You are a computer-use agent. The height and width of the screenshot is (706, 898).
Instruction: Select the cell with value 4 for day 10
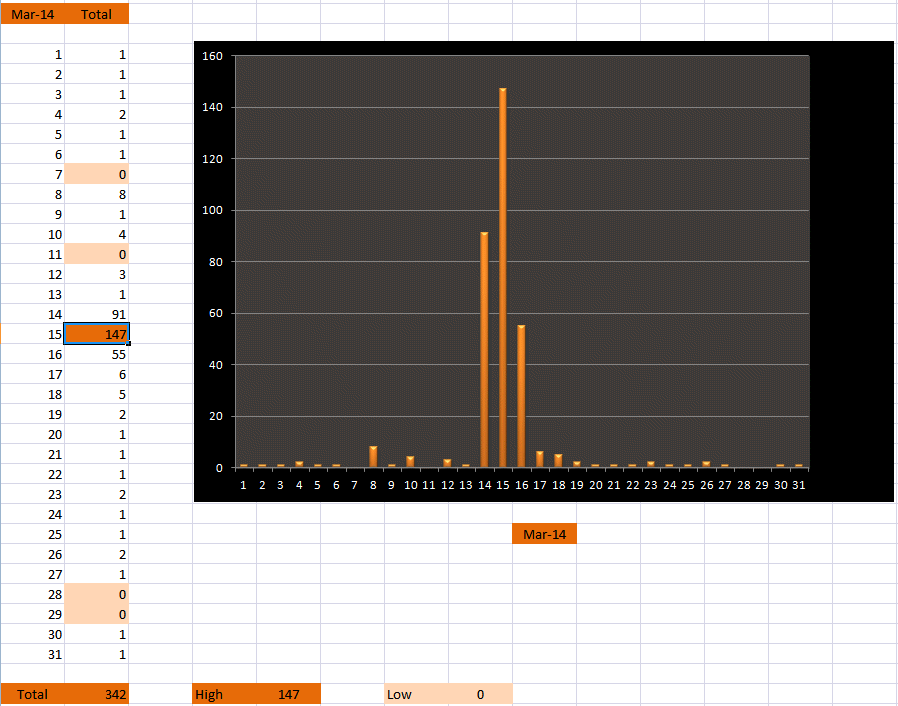(x=96, y=234)
